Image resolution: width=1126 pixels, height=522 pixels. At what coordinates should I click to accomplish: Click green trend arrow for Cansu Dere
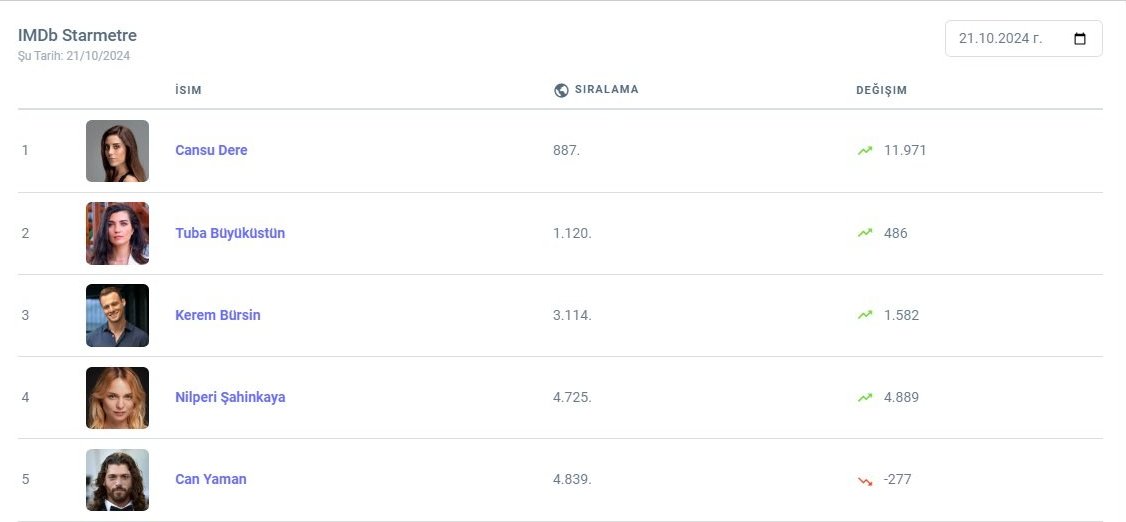click(865, 150)
